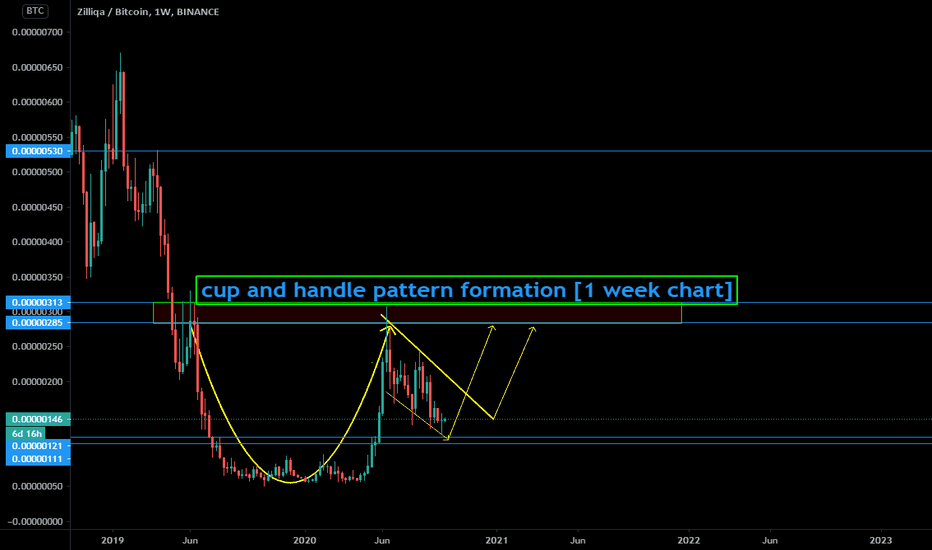Click the 0.00000400 price axis tick
The width and height of the screenshot is (932, 550).
(37, 242)
